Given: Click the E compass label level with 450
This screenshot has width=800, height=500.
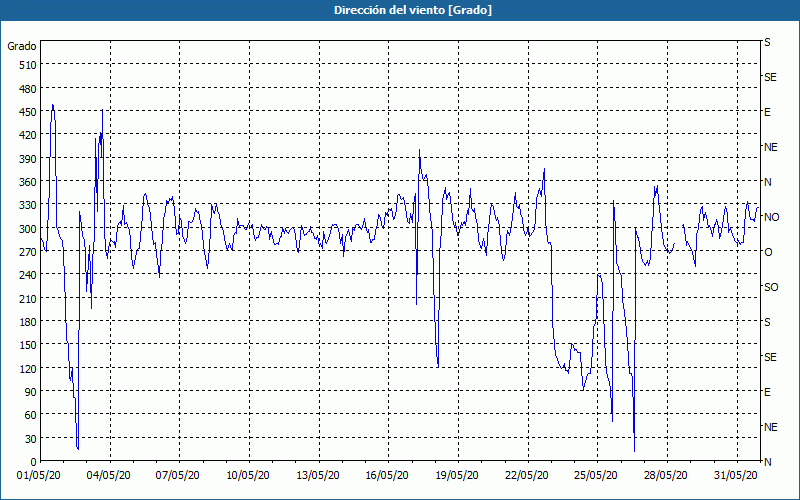Looking at the screenshot, I should pos(767,112).
